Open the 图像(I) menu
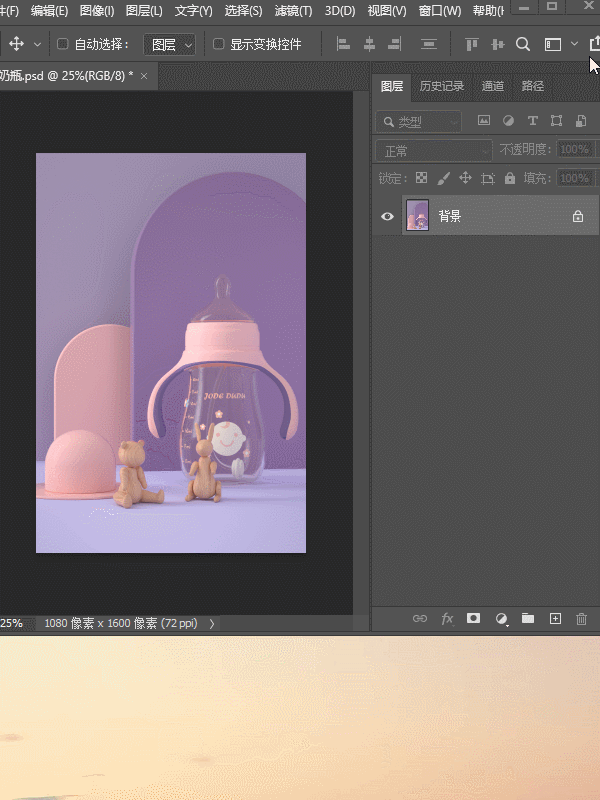This screenshot has width=600, height=800. coord(97,10)
